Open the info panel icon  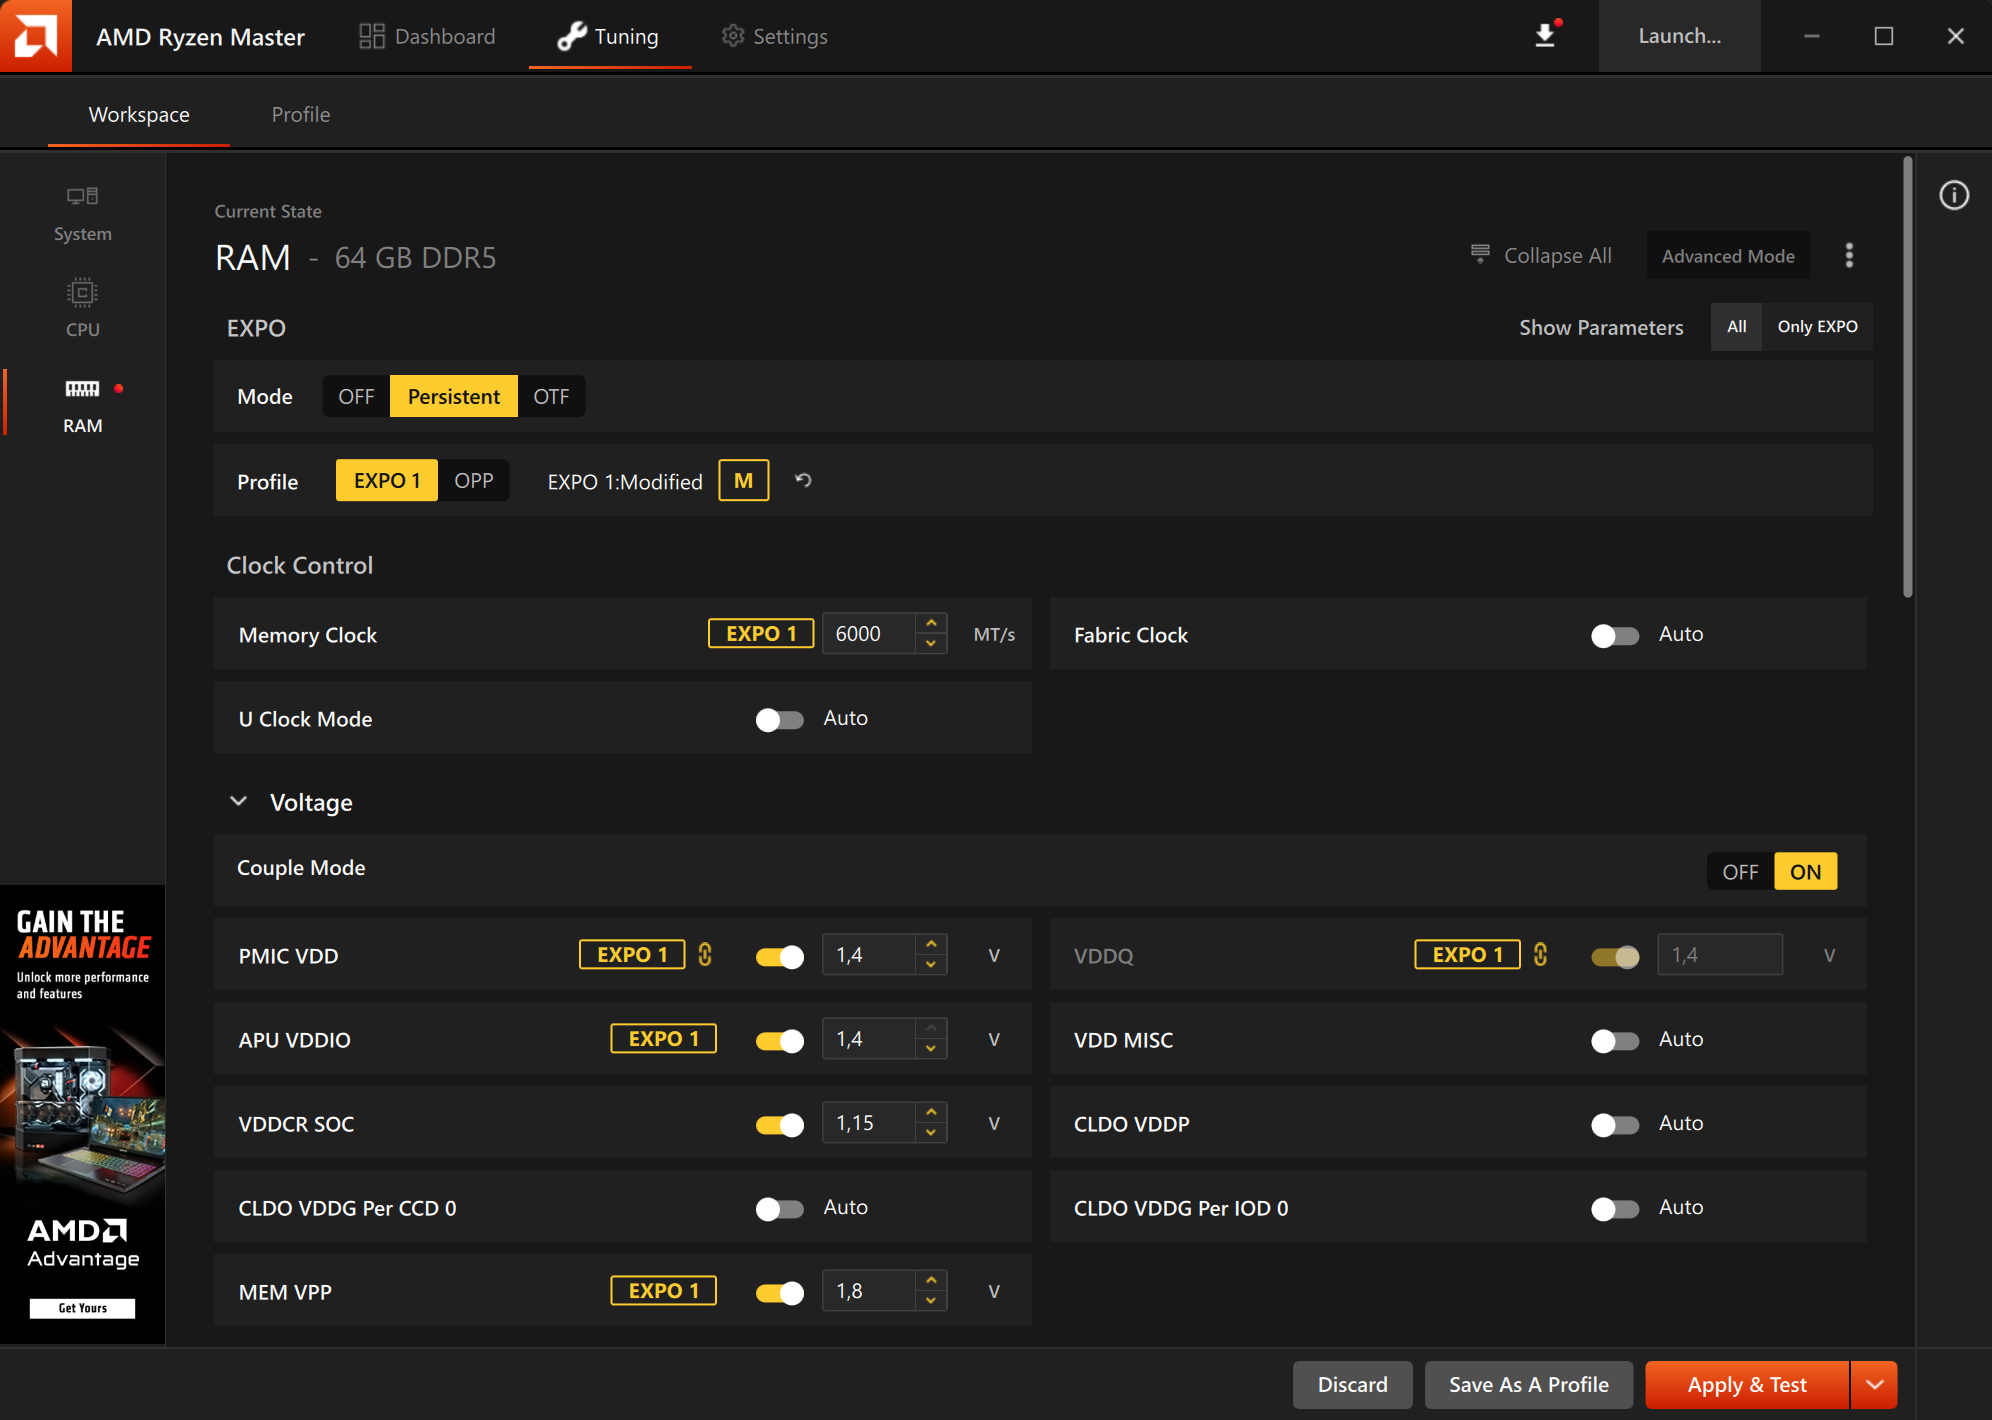pyautogui.click(x=1954, y=195)
